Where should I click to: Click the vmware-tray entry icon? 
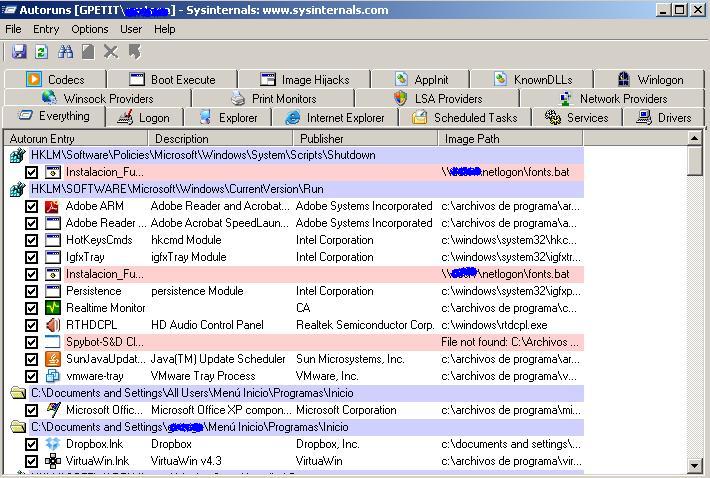[x=53, y=376]
